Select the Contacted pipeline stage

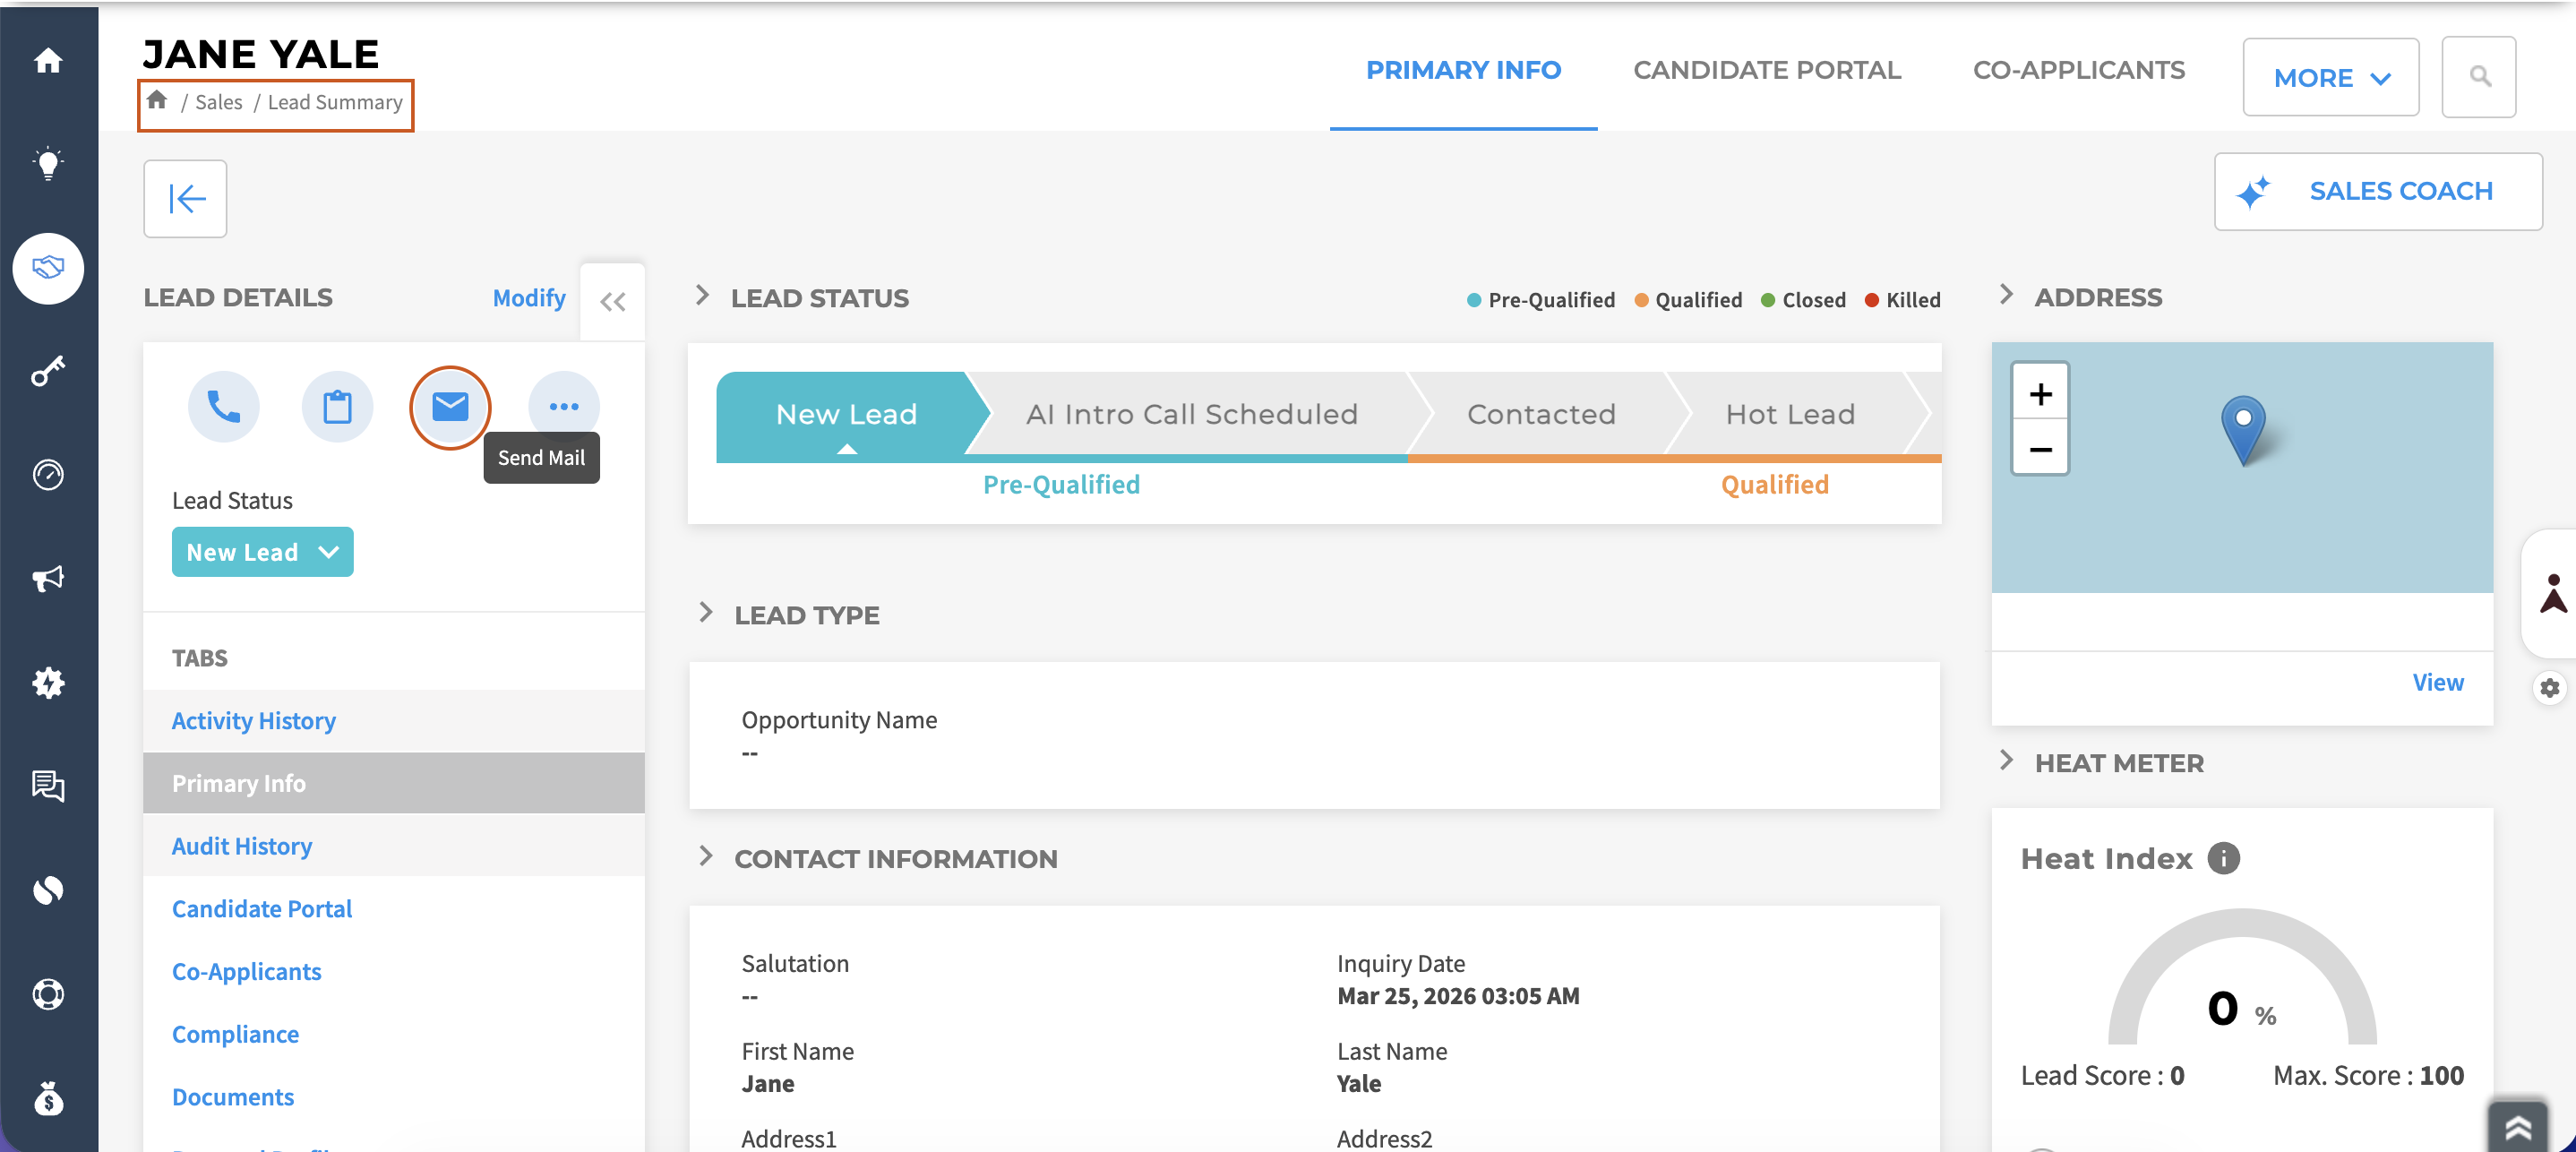tap(1541, 414)
